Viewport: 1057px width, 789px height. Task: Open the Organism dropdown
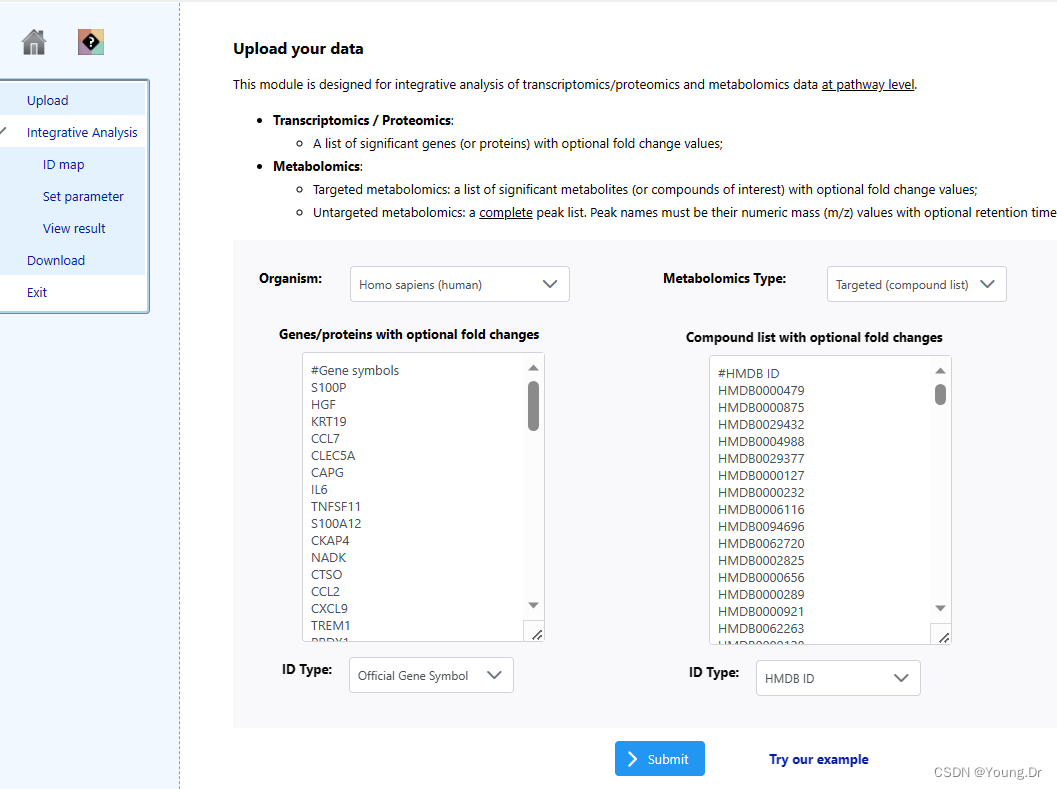(x=460, y=284)
